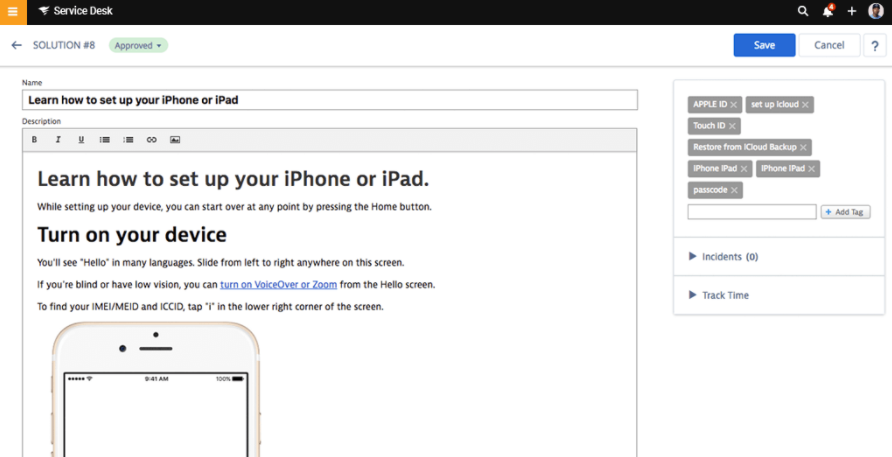Insert a hyperlink
The height and width of the screenshot is (457, 892).
[x=151, y=139]
